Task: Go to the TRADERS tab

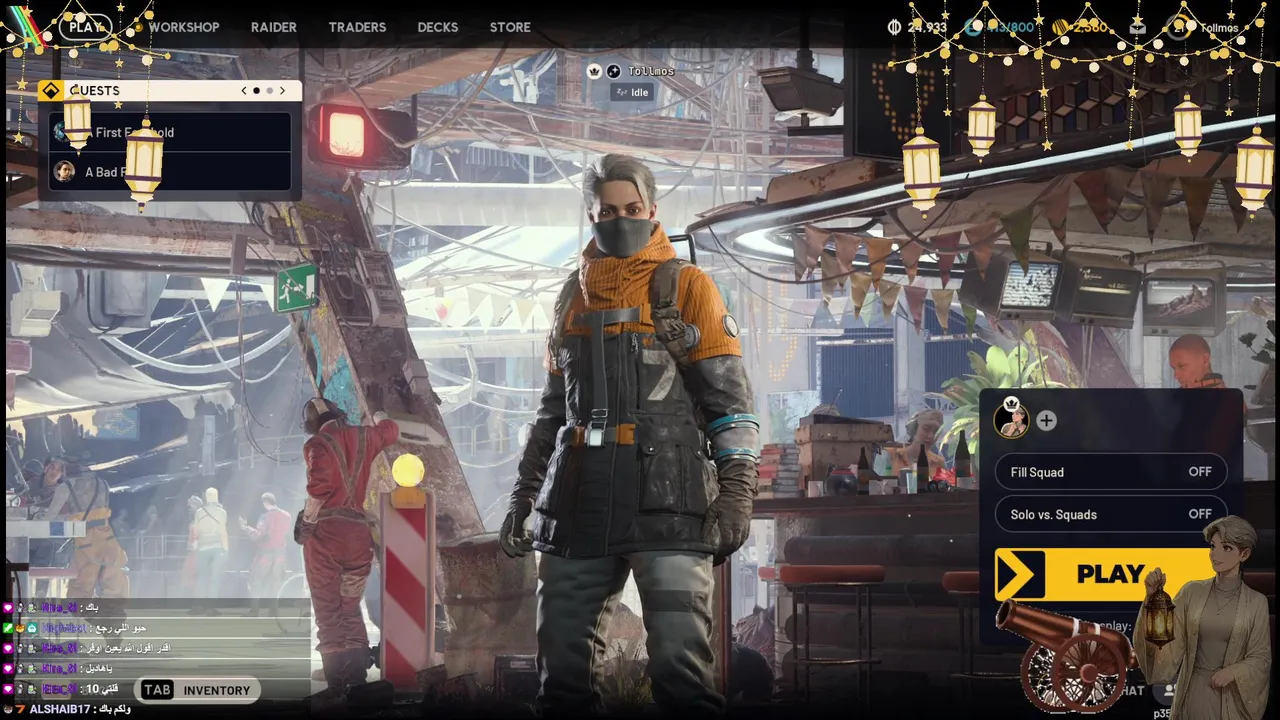Action: pyautogui.click(x=357, y=27)
